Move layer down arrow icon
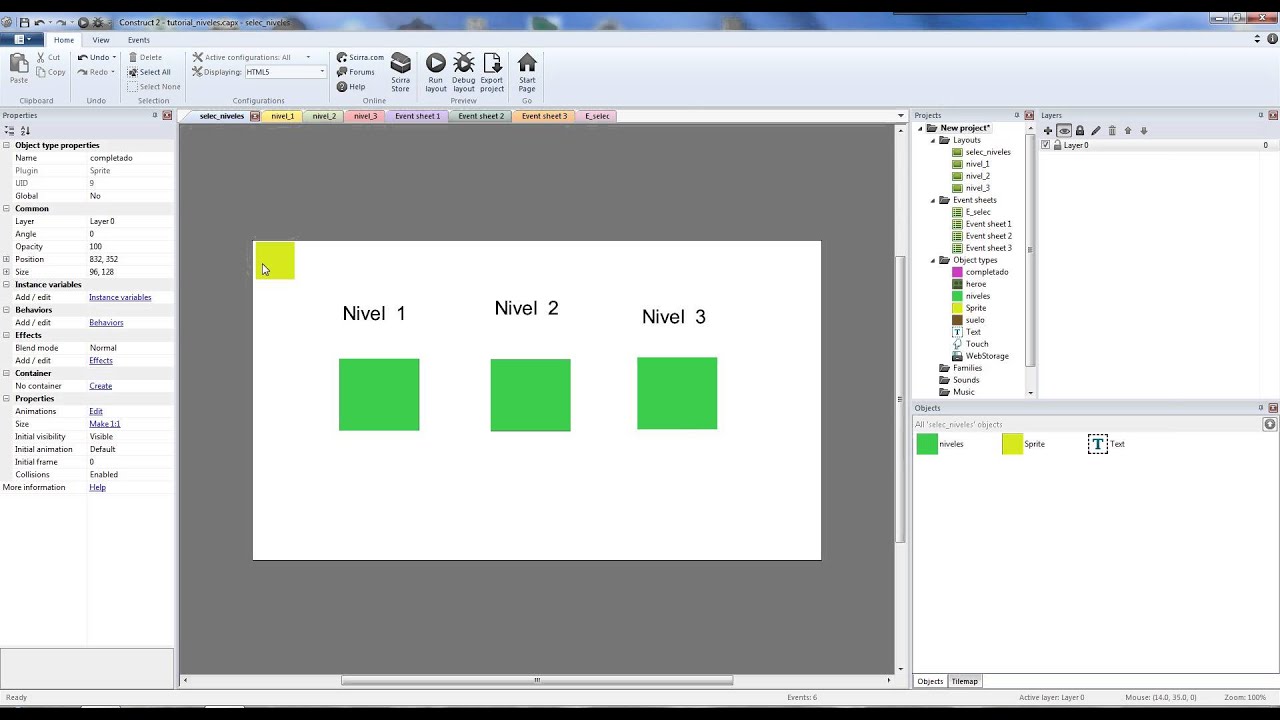Screen dimensions: 1280x720 (1144, 130)
